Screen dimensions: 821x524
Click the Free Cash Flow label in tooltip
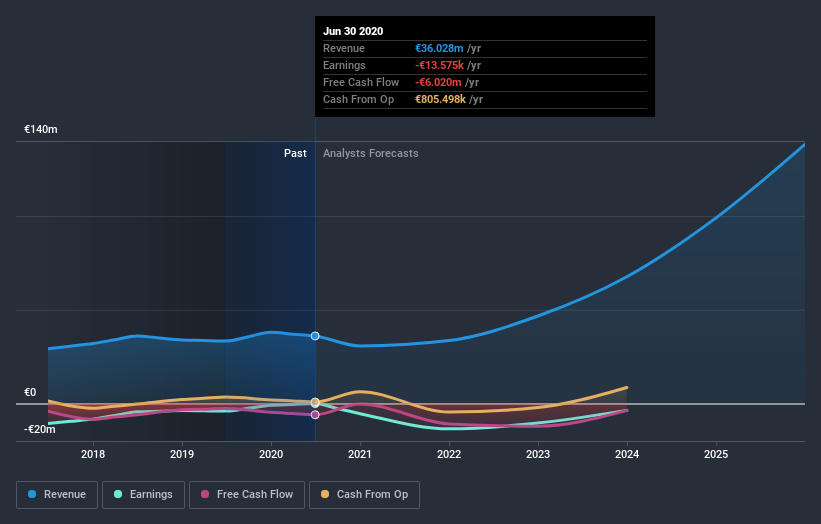coord(361,82)
